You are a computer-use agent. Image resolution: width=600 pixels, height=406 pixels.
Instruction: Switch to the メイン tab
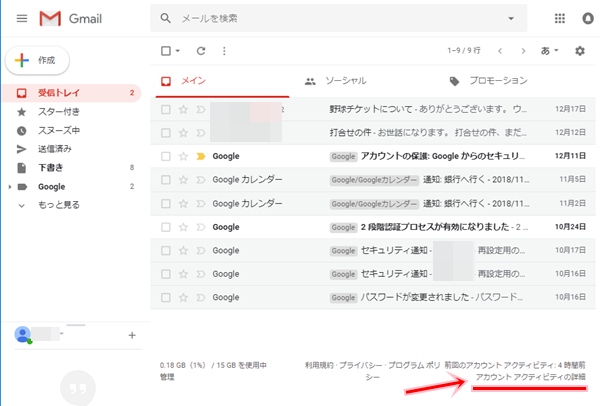click(x=222, y=81)
